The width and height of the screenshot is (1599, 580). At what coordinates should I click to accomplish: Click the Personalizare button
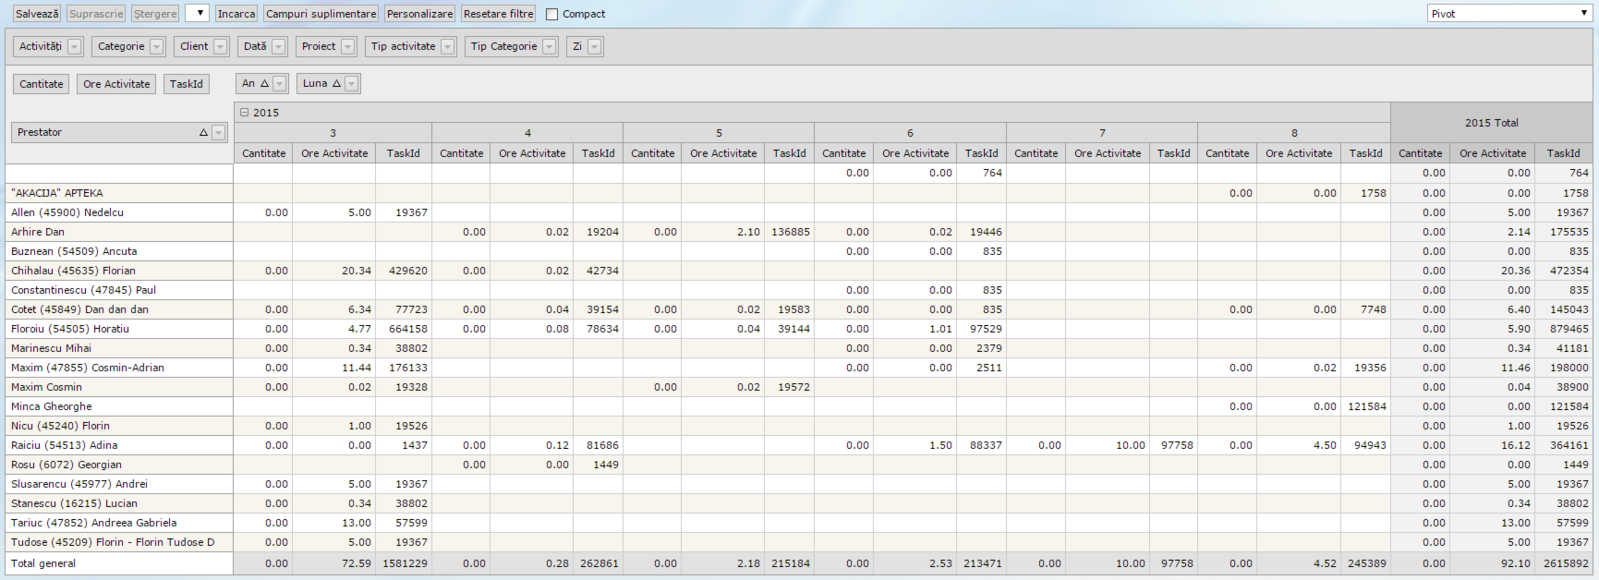(x=419, y=14)
